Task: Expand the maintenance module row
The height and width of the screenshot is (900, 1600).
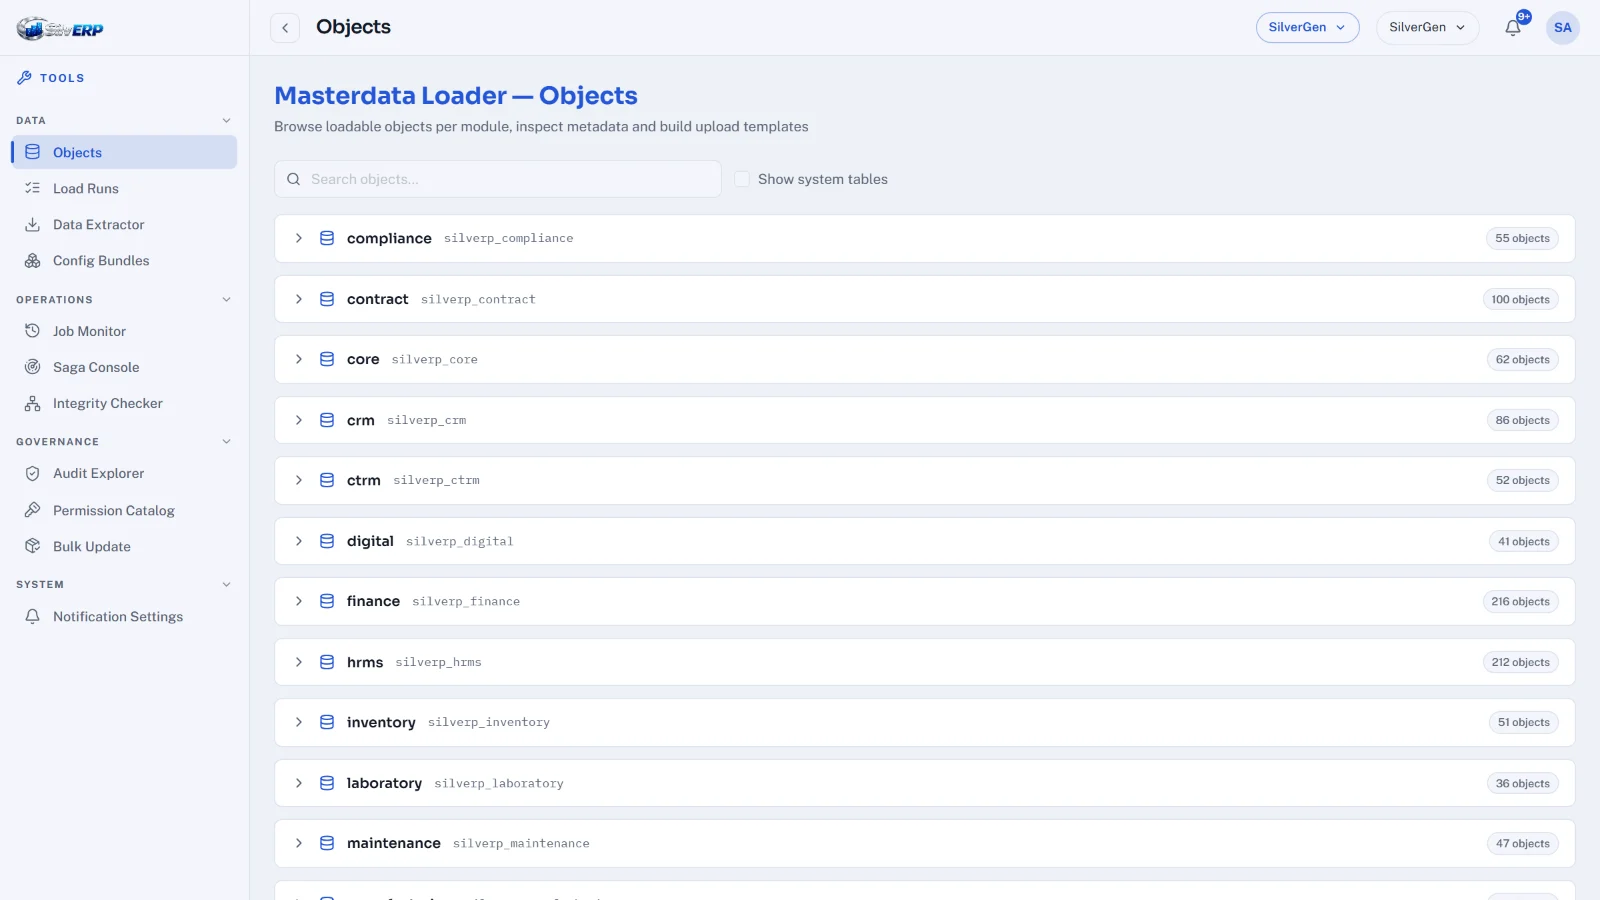Action: 299,843
